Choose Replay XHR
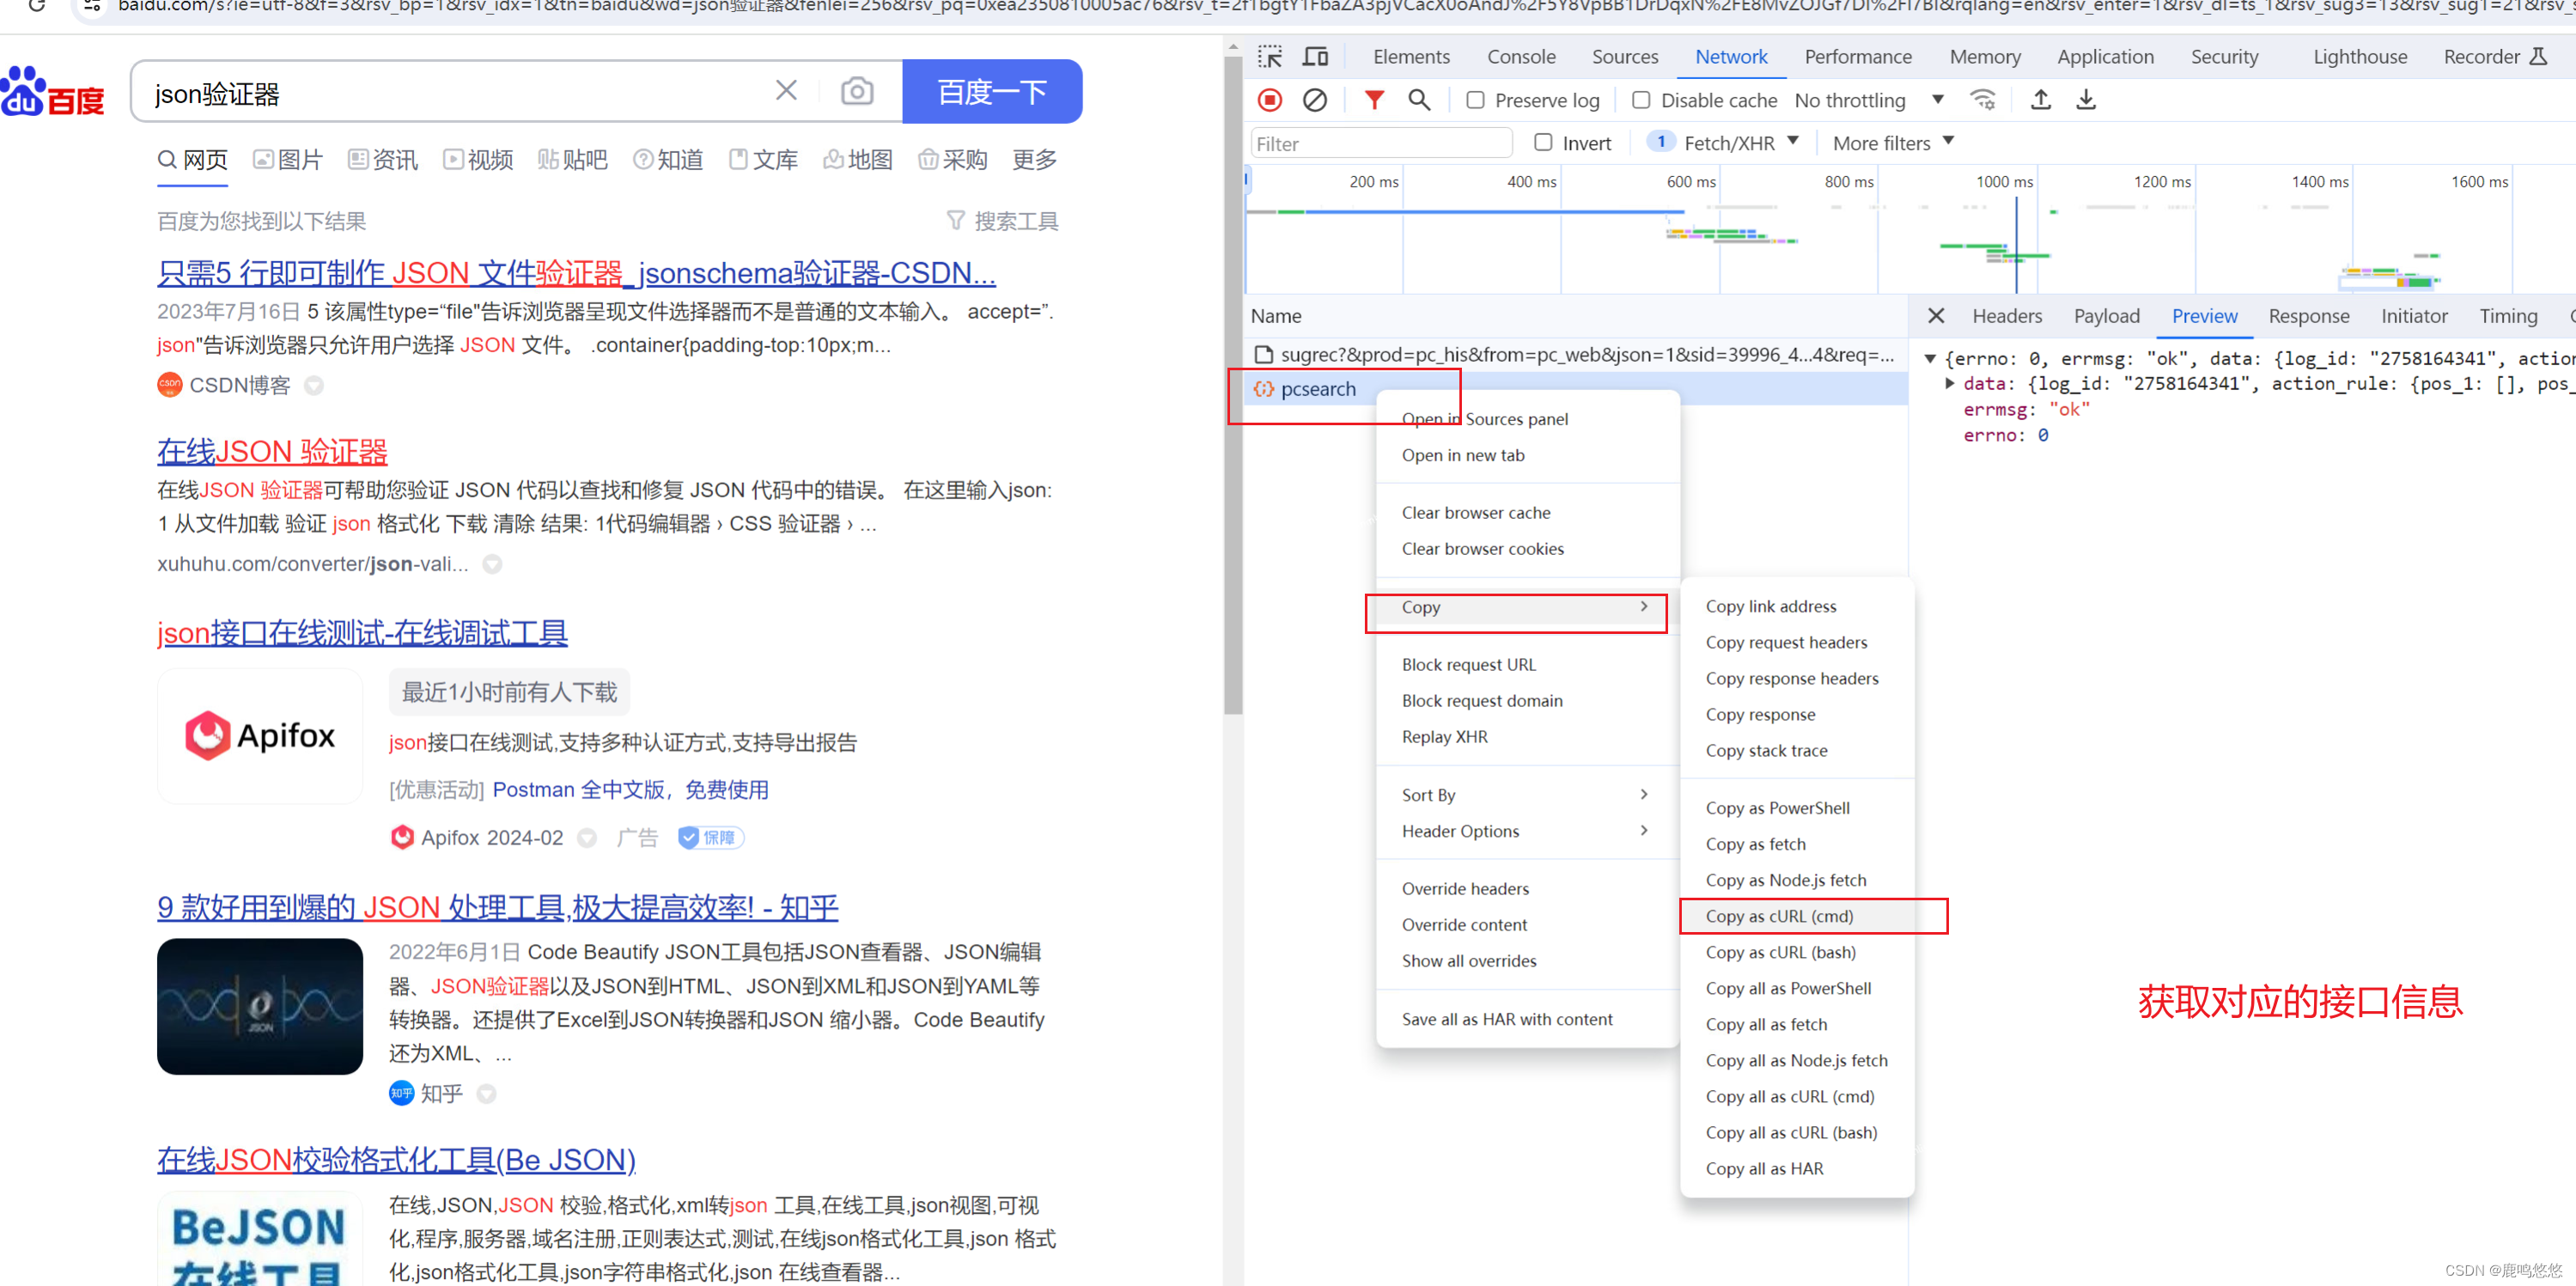The image size is (2576, 1286). pyautogui.click(x=1526, y=737)
